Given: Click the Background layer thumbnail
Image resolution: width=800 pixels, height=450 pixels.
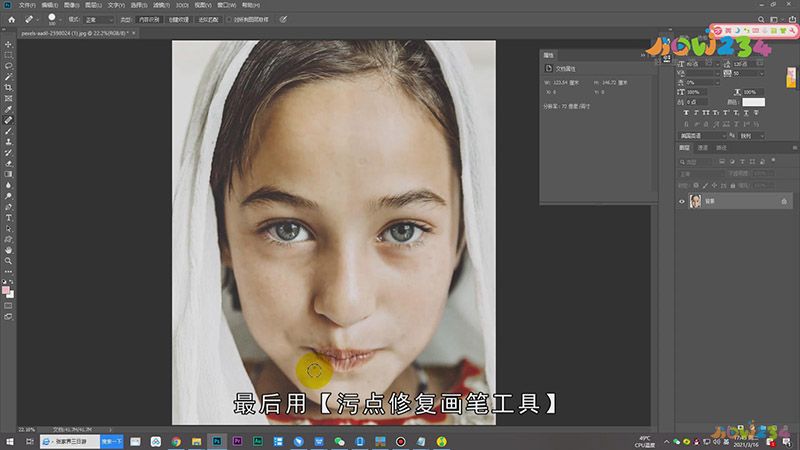Looking at the screenshot, I should pyautogui.click(x=695, y=202).
